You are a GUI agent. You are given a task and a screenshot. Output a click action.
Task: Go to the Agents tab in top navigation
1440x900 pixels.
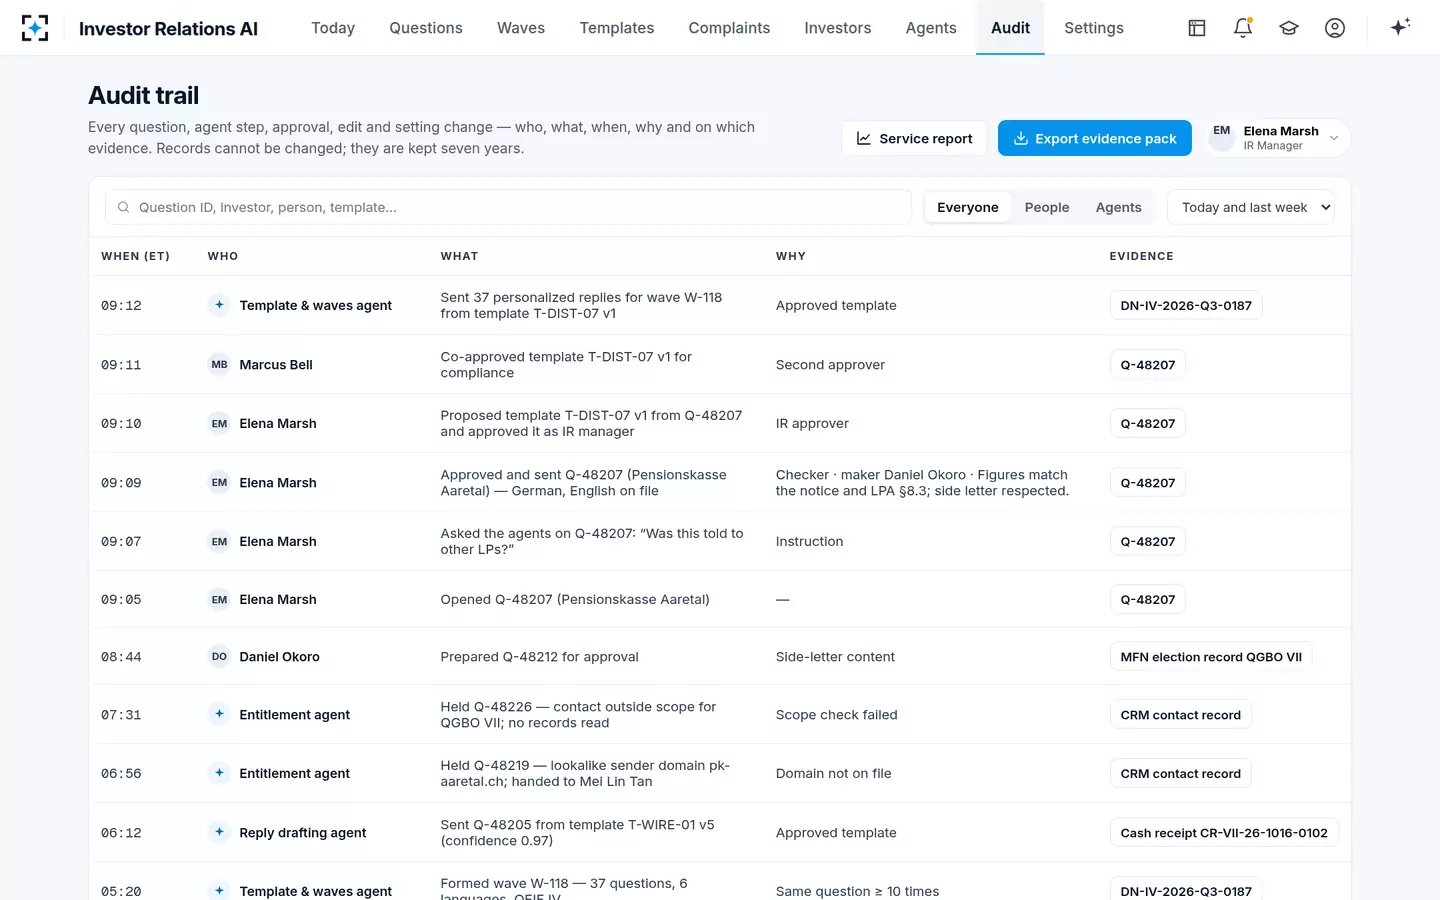tap(931, 28)
